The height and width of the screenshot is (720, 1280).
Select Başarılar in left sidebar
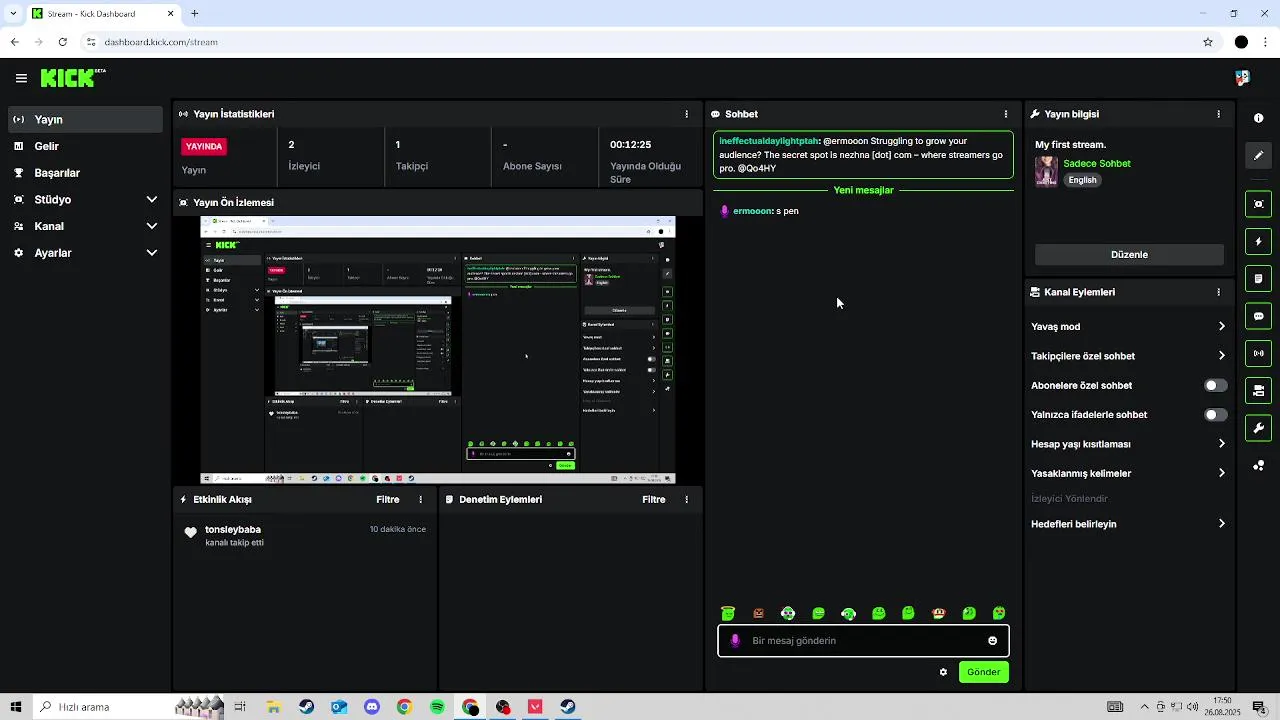pyautogui.click(x=85, y=173)
